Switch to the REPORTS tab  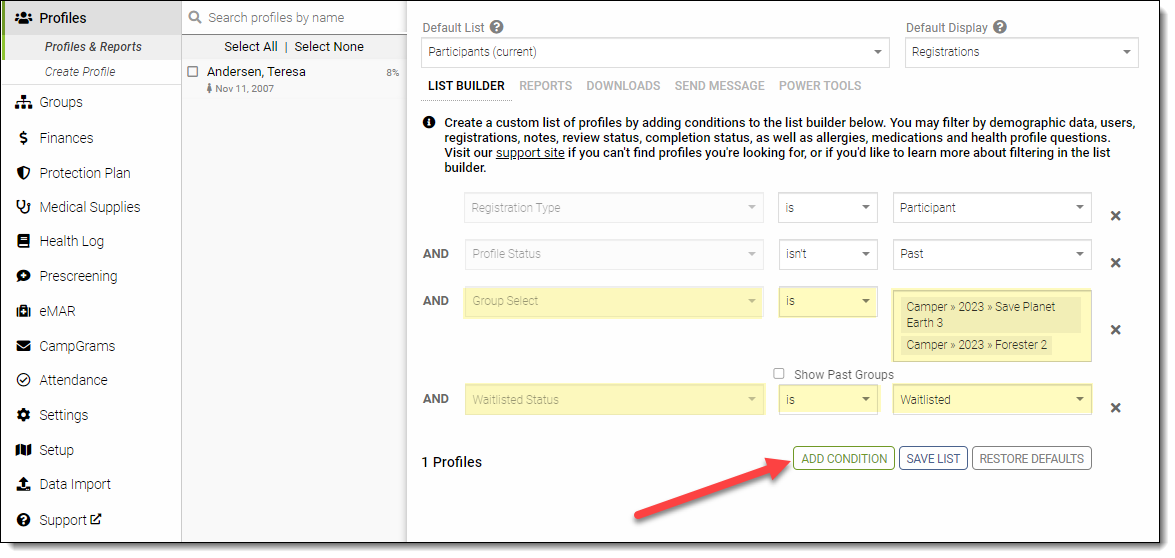(545, 86)
